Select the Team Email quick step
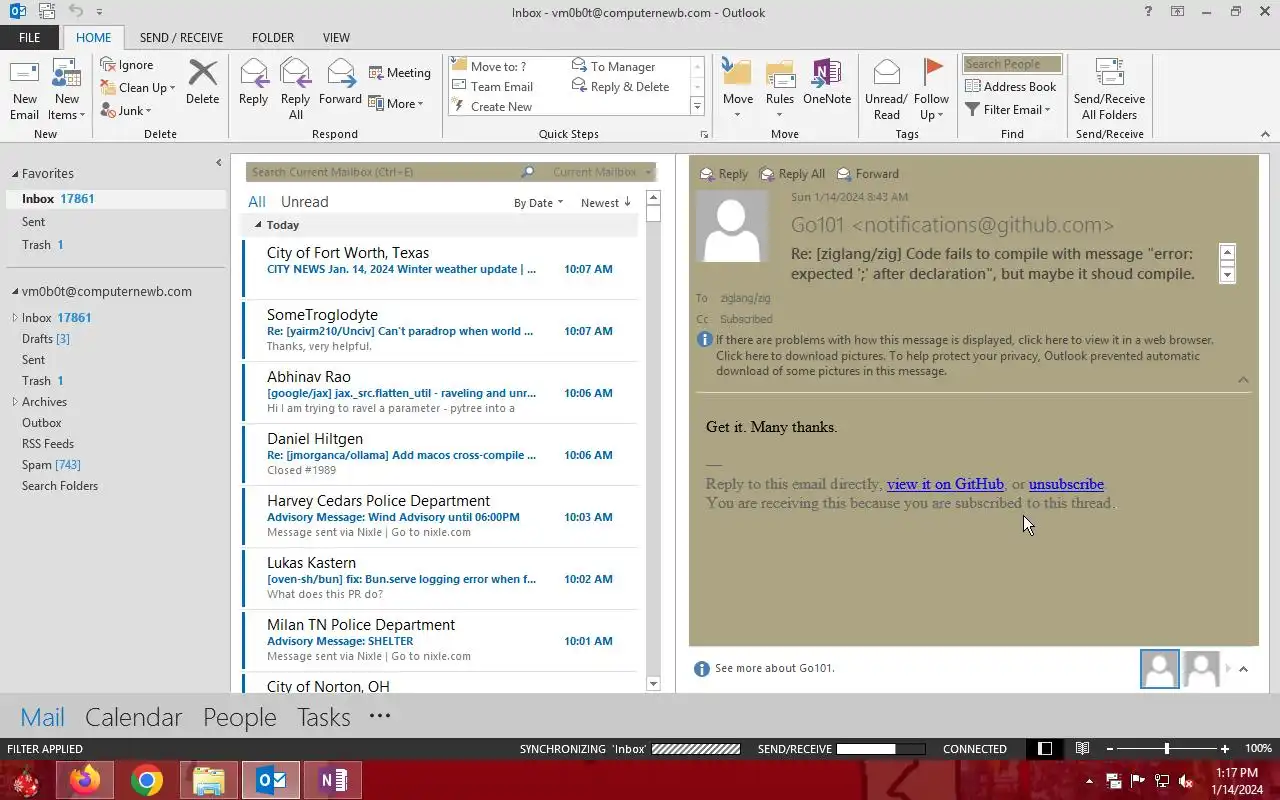 493,87
